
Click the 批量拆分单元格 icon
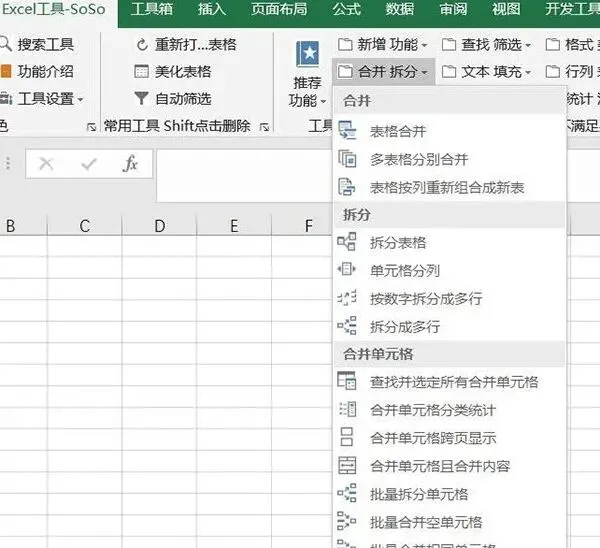tap(347, 493)
